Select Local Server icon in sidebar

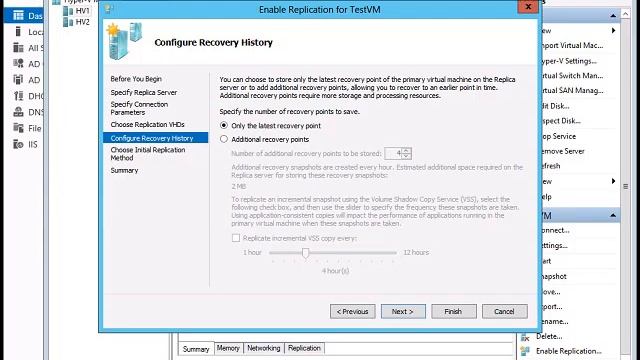[x=18, y=31]
